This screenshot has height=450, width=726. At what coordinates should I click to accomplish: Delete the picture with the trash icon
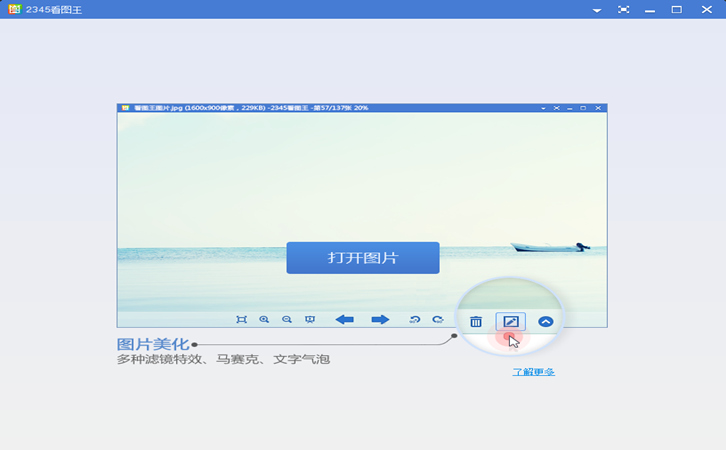pyautogui.click(x=476, y=322)
